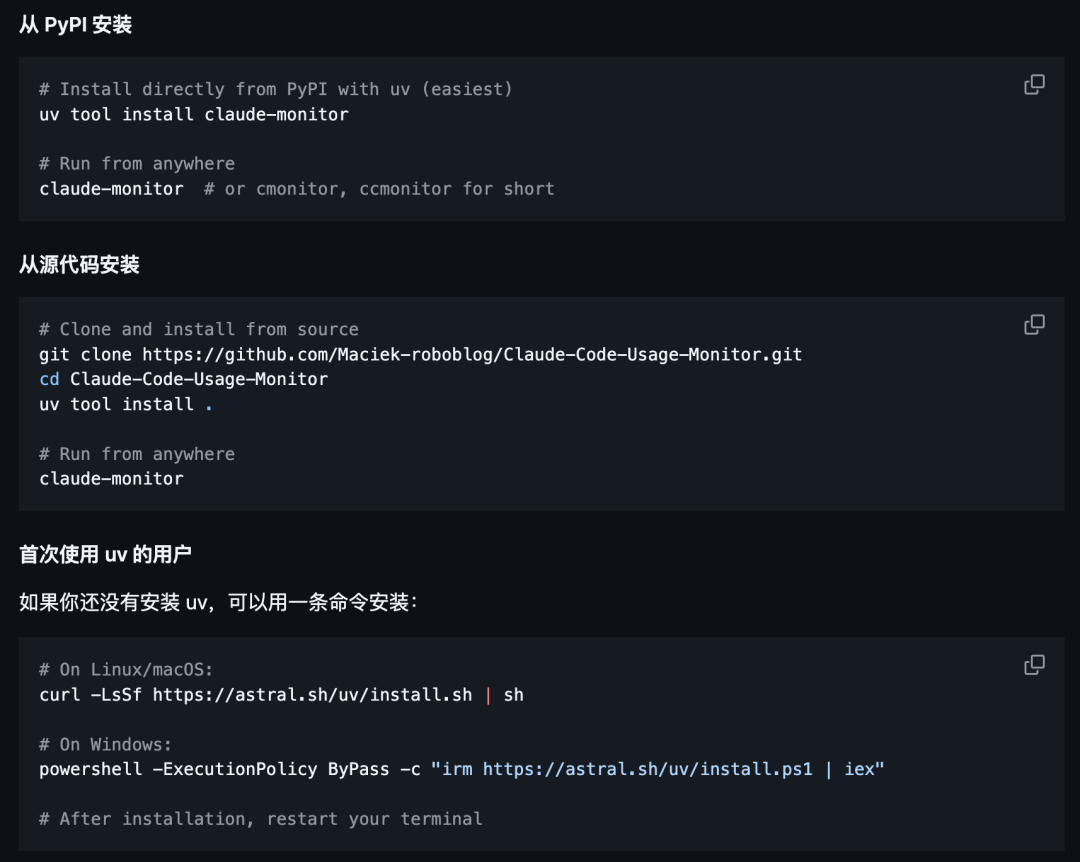
Task: Click the "# or cmonitor, ccmonitor for short" comment
Action: (x=380, y=189)
